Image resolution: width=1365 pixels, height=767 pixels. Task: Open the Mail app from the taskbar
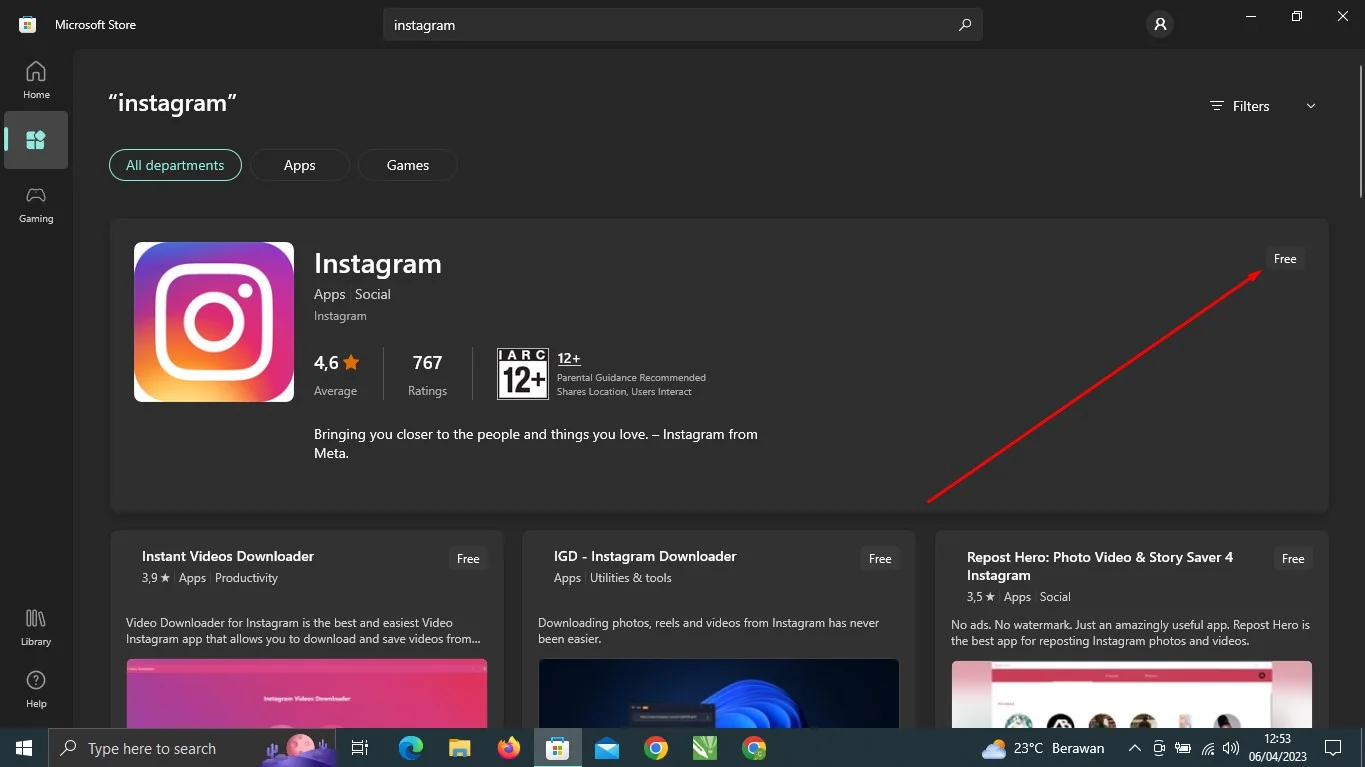tap(607, 748)
